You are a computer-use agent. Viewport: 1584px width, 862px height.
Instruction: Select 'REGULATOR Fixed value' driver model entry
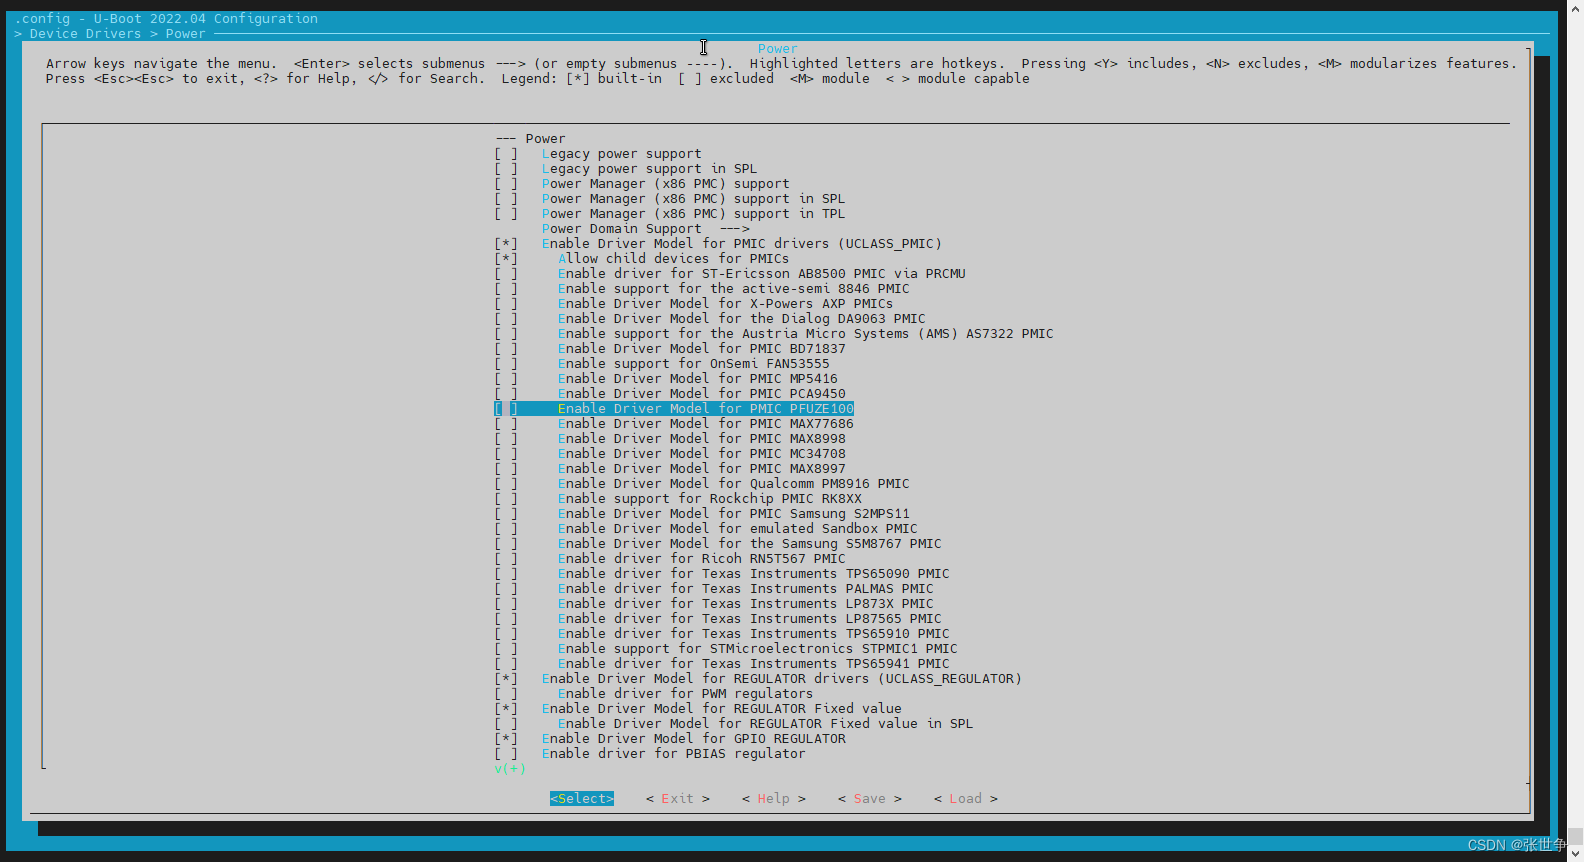click(x=721, y=709)
